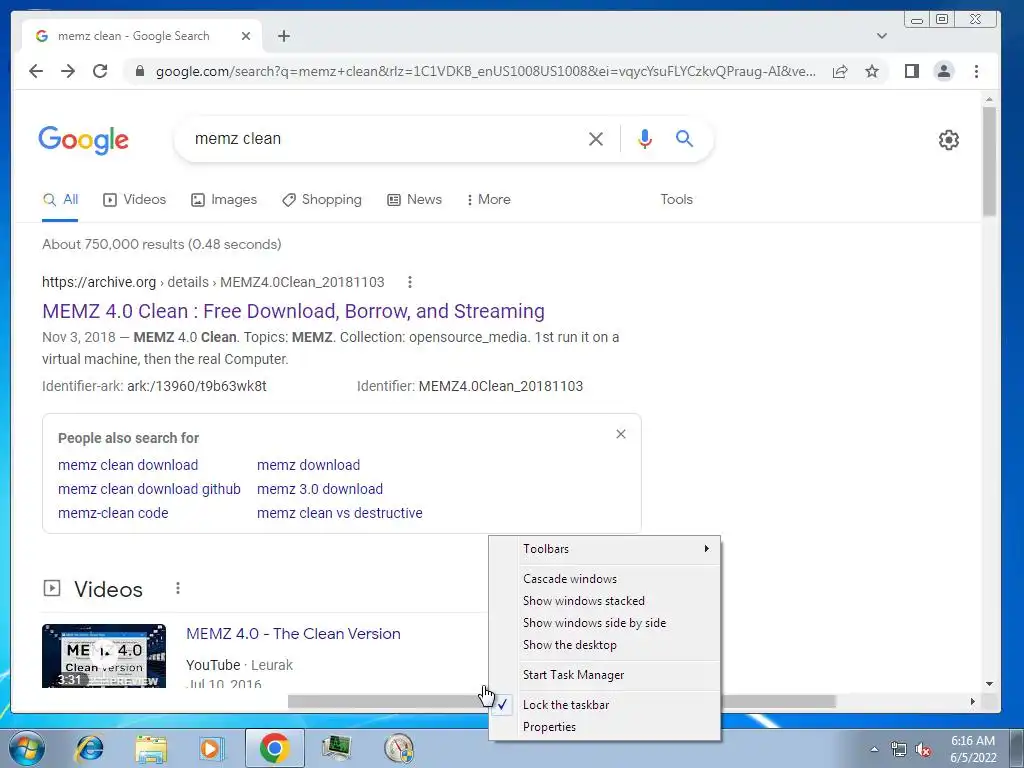1024x768 pixels.
Task: Open options for the archive.org result
Action: [409, 282]
